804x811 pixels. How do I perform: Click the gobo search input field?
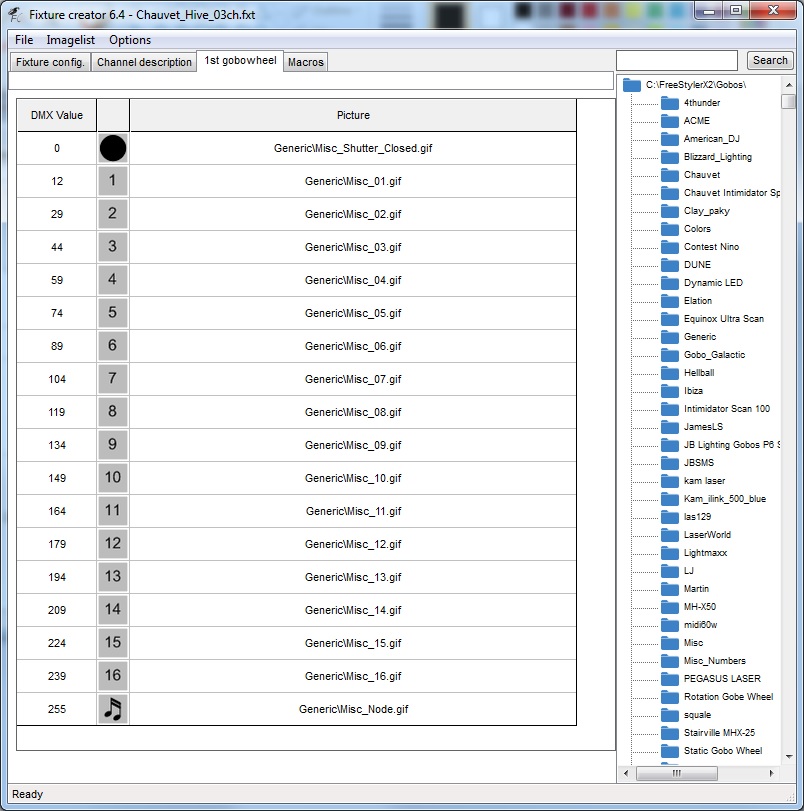(x=677, y=60)
